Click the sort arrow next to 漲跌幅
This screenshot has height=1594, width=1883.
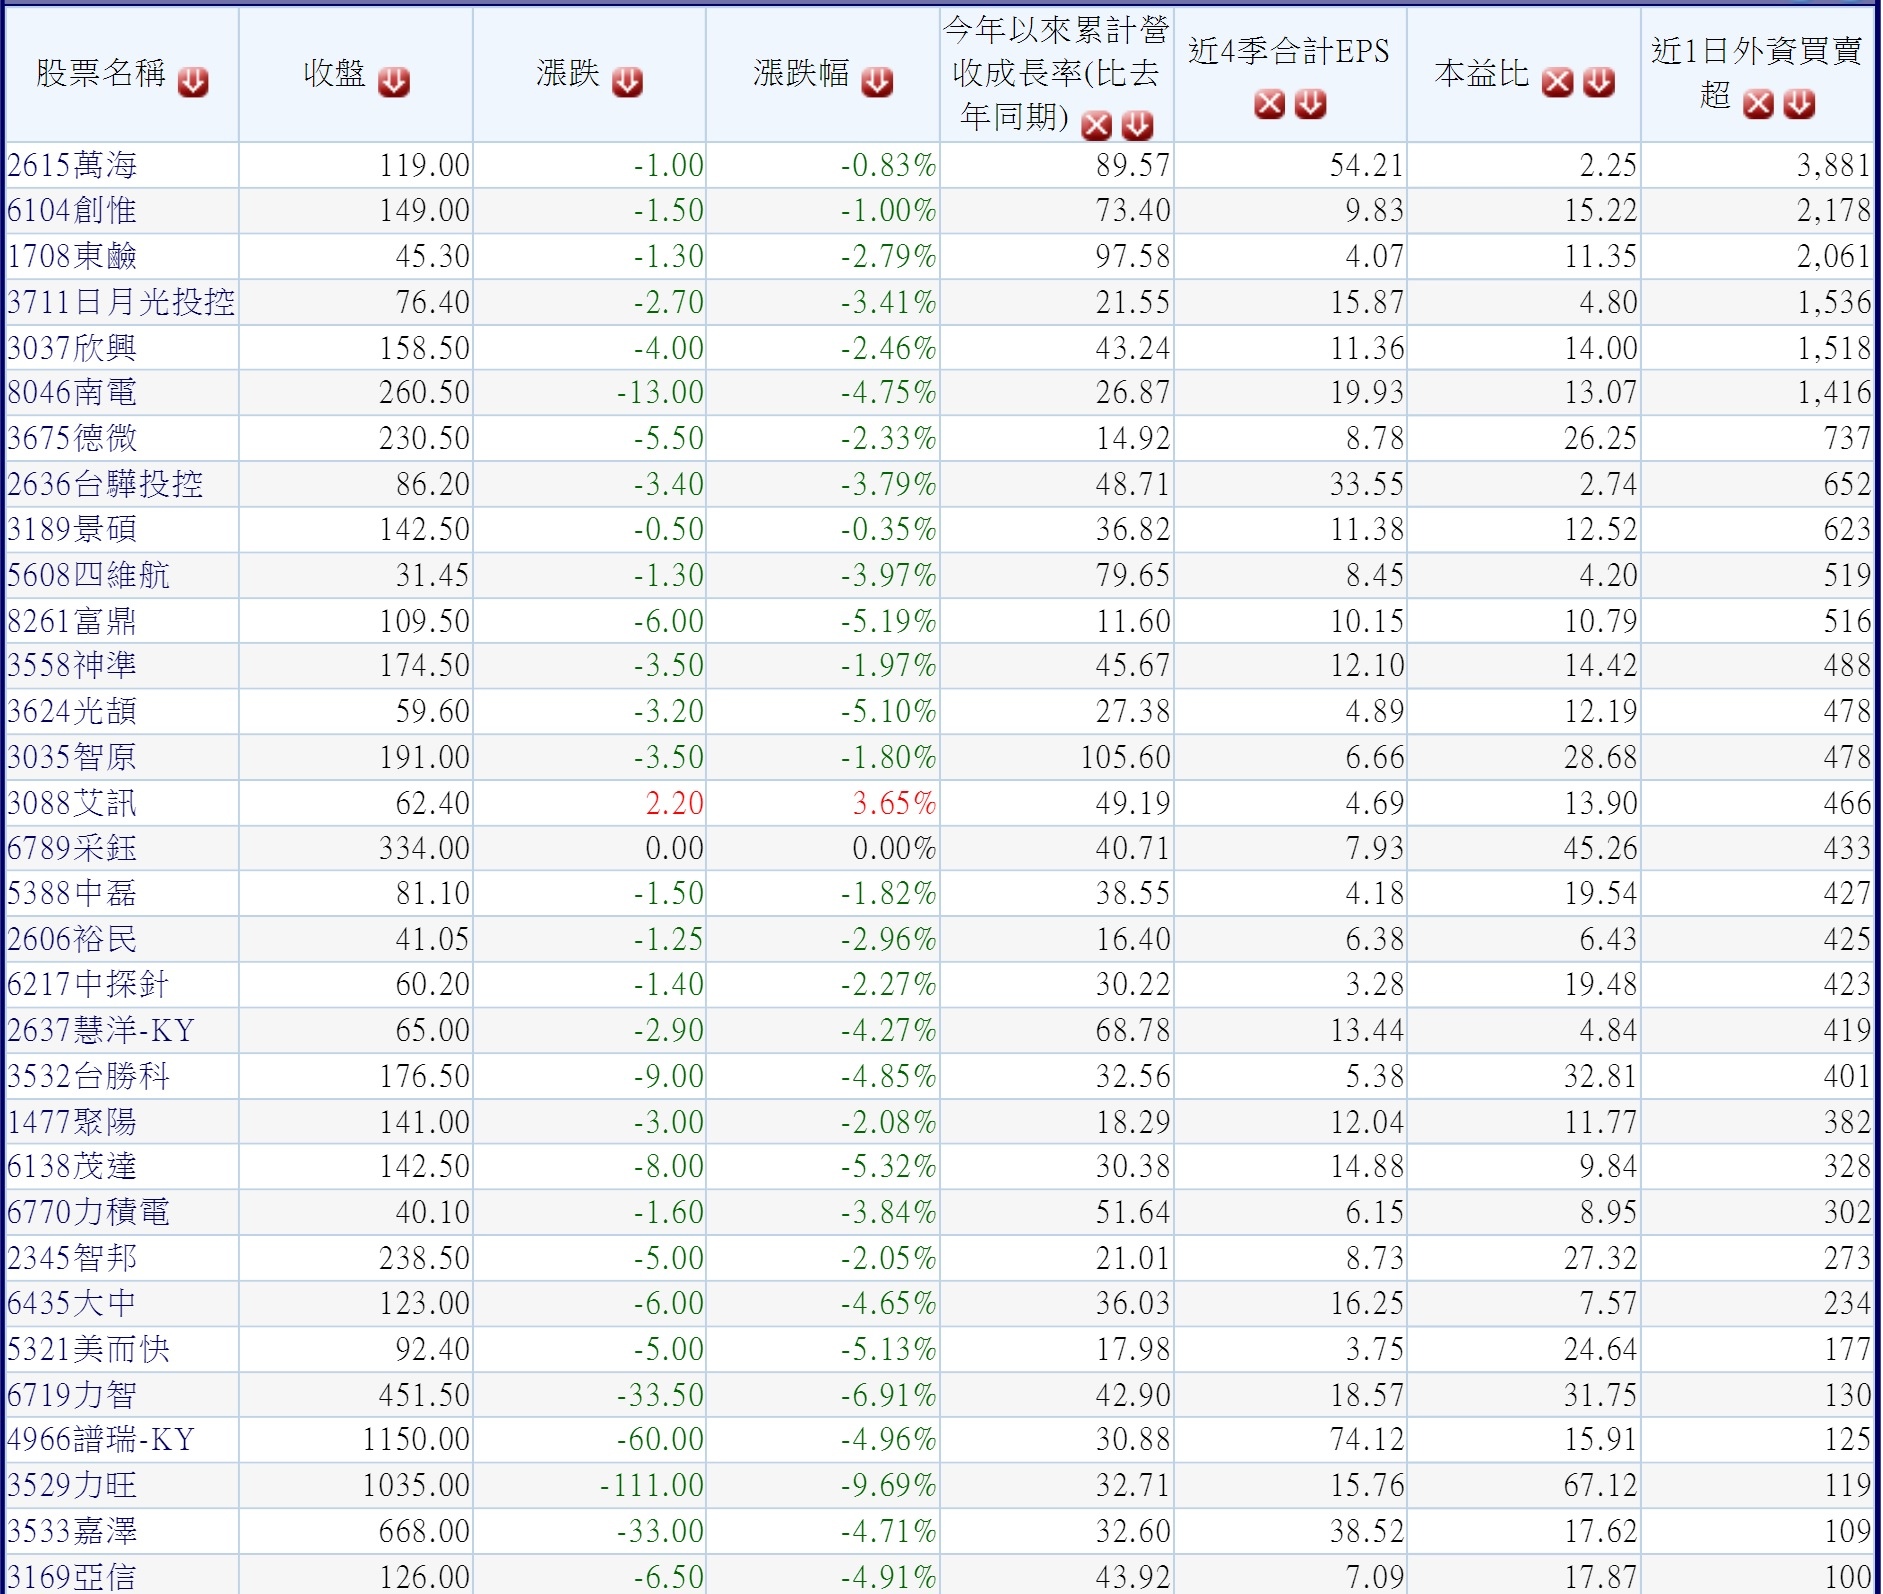pyautogui.click(x=878, y=82)
